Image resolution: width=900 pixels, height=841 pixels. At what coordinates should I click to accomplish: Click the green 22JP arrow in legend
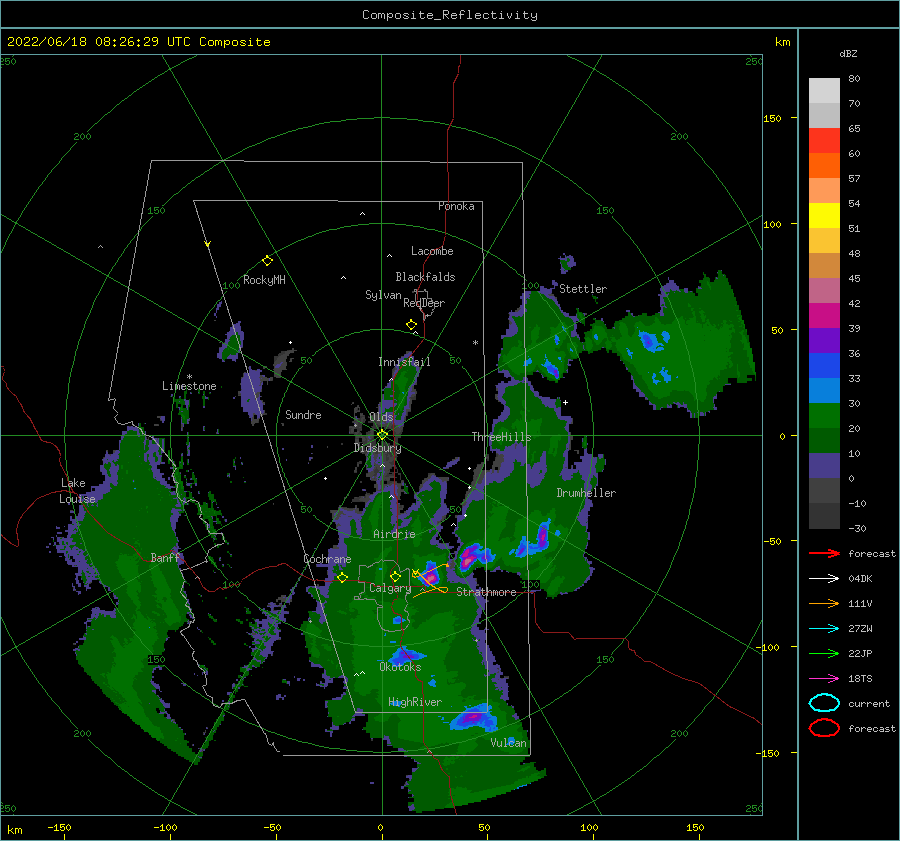click(825, 653)
